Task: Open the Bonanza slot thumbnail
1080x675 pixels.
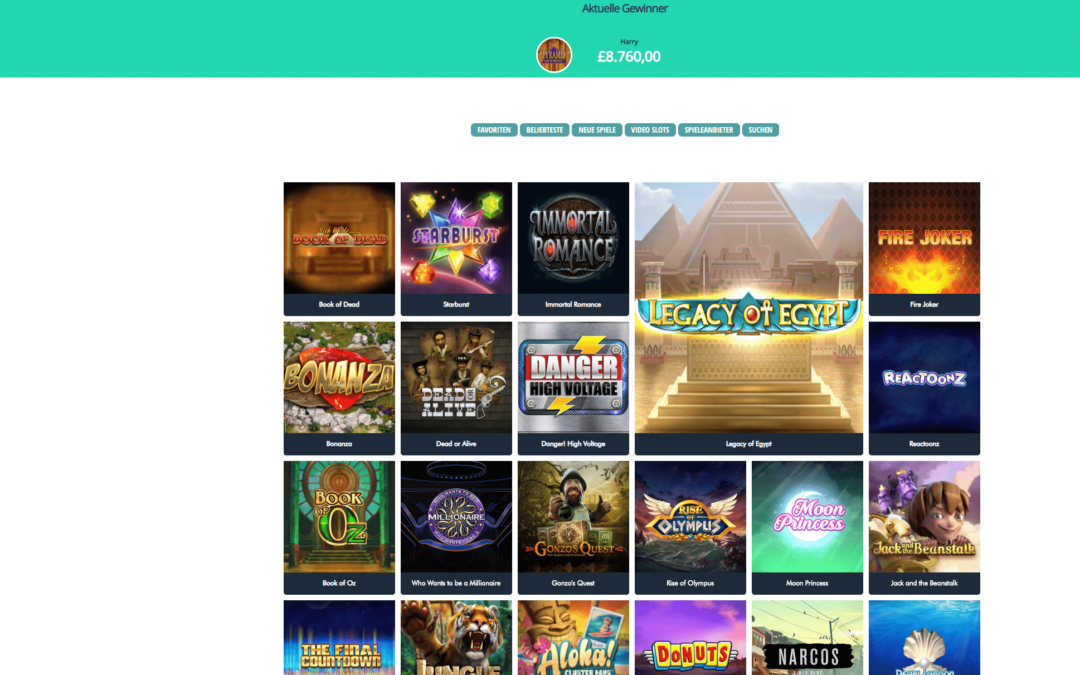Action: [339, 388]
